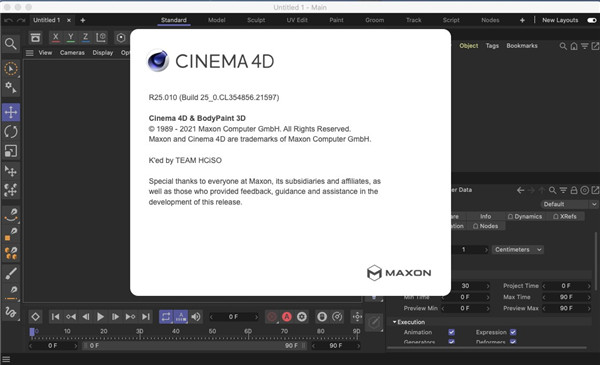
Task: Increase Max Time value arrow
Action: [x=589, y=297]
